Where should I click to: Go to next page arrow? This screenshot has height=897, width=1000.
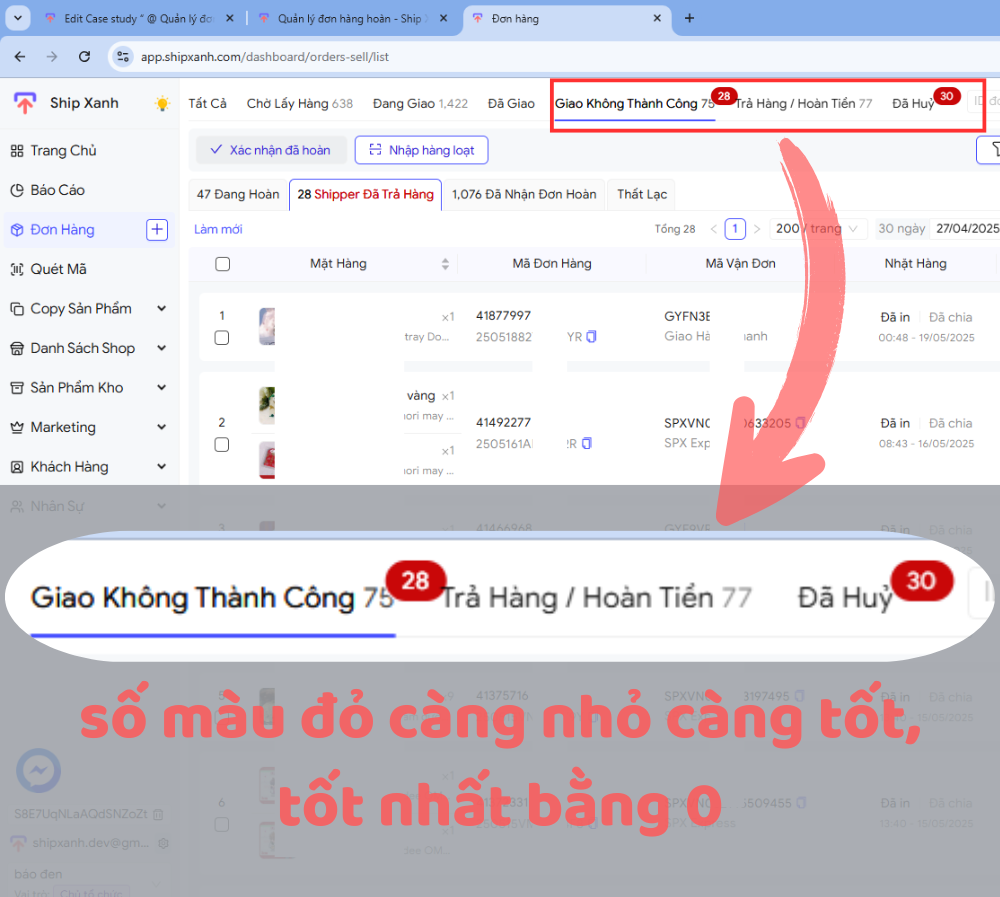click(757, 229)
